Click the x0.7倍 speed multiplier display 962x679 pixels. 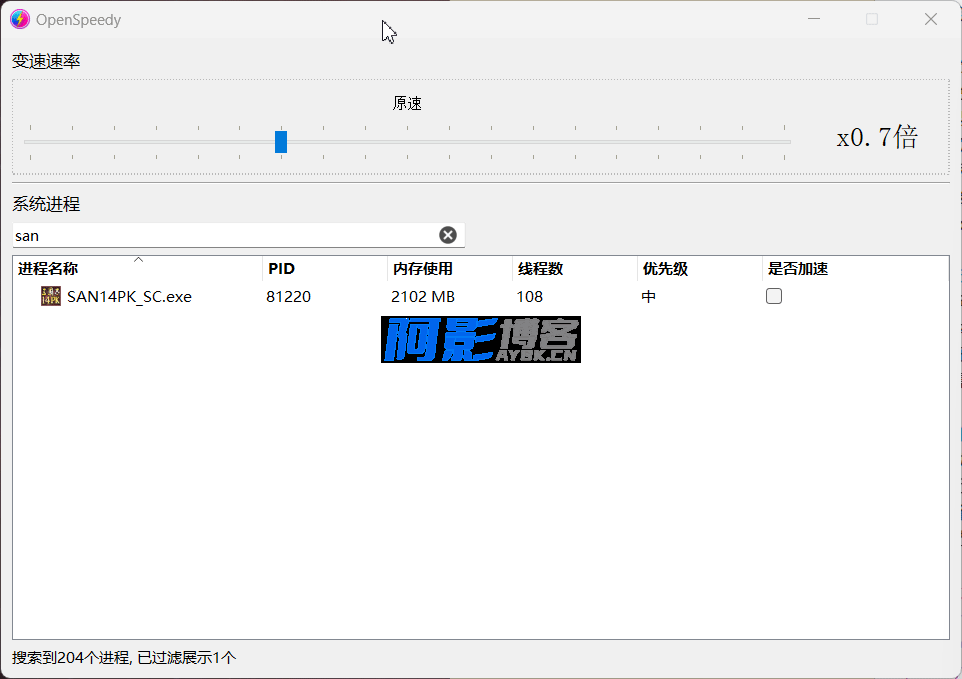(877, 138)
